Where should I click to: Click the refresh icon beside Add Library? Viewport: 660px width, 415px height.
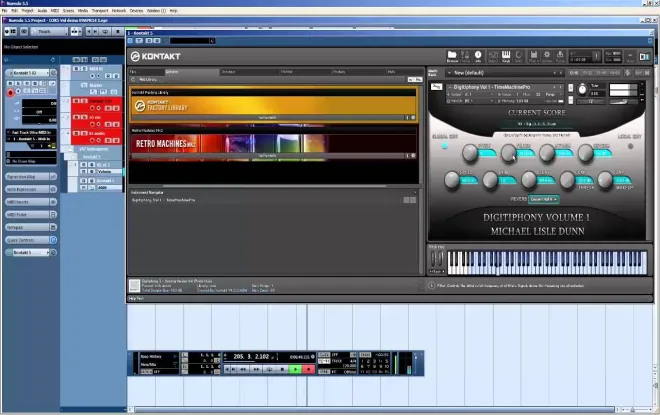(x=133, y=79)
